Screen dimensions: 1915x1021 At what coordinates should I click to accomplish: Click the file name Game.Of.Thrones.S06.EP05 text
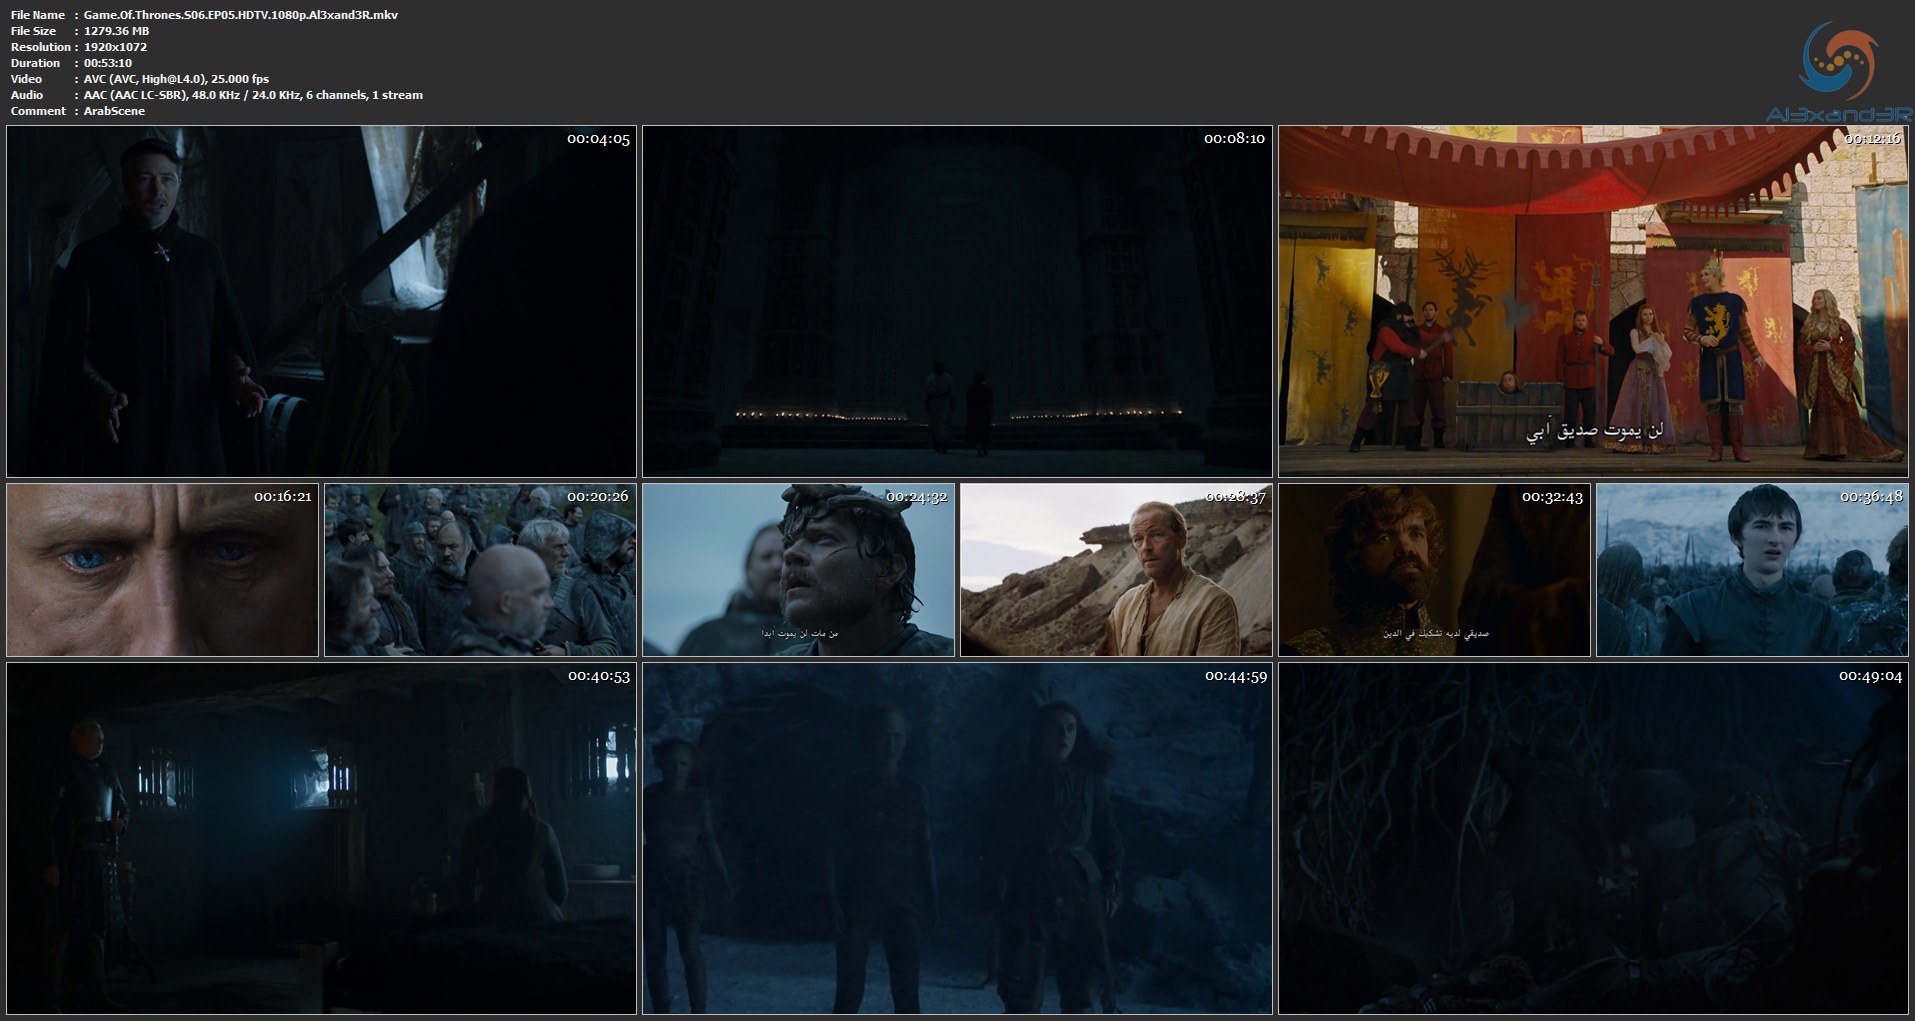240,15
